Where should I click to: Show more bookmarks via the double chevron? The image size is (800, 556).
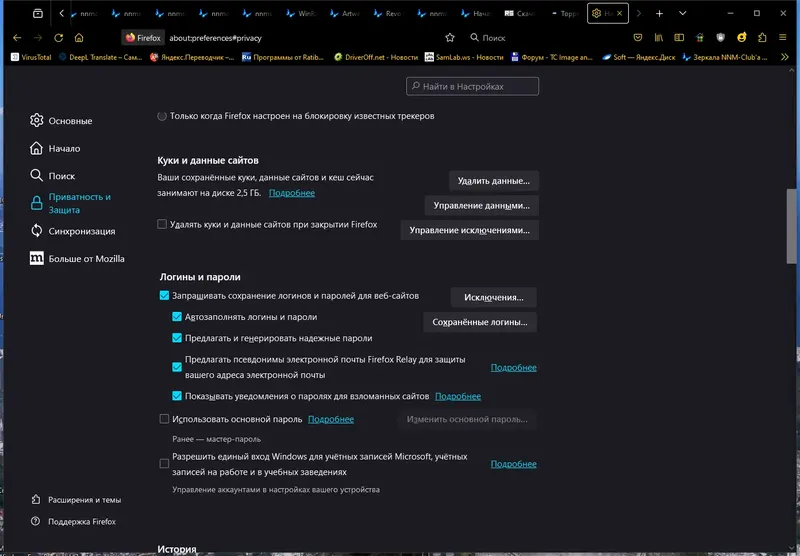pos(785,57)
